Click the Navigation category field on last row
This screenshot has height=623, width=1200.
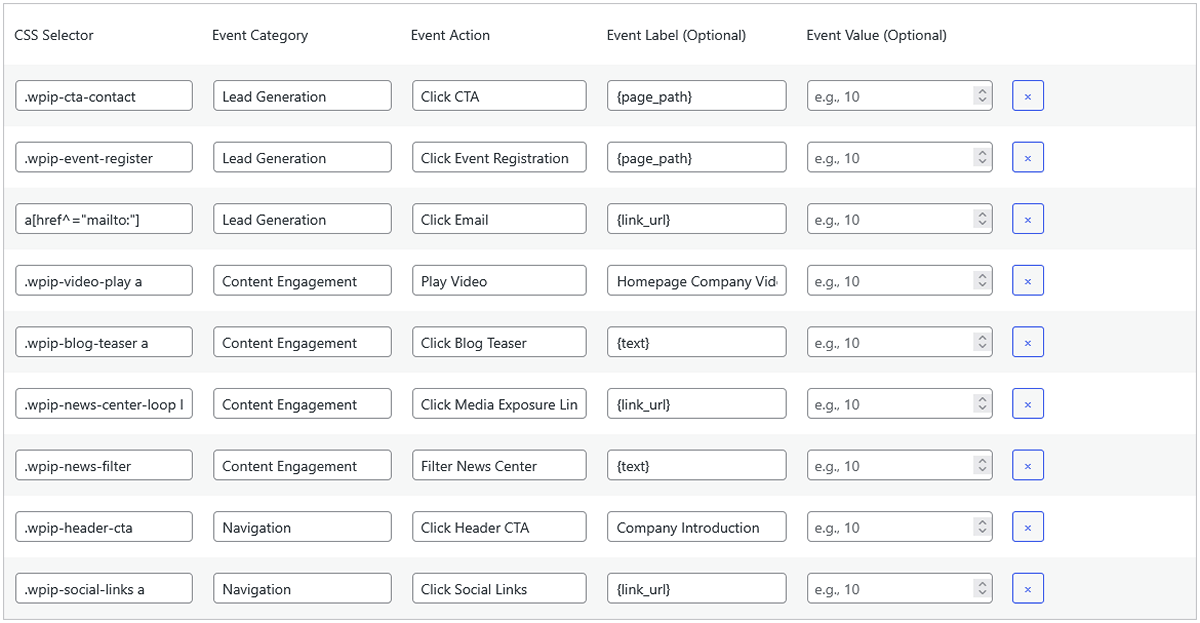(x=302, y=588)
